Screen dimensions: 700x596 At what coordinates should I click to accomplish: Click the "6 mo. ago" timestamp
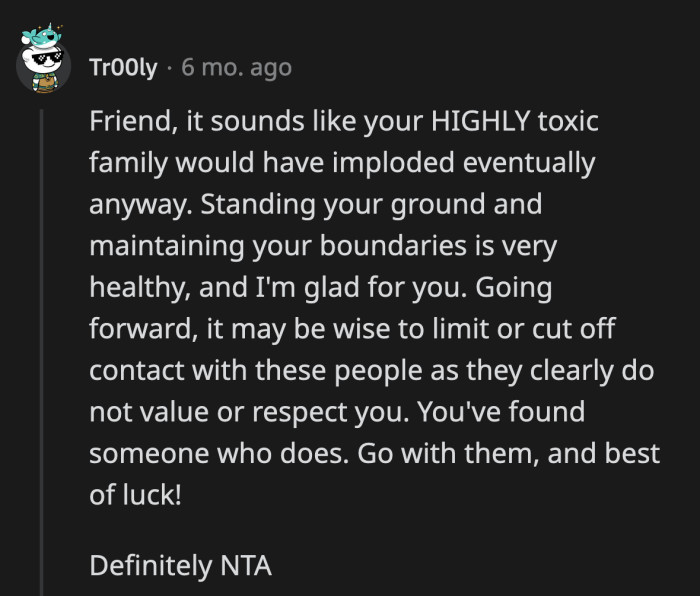pyautogui.click(x=236, y=68)
